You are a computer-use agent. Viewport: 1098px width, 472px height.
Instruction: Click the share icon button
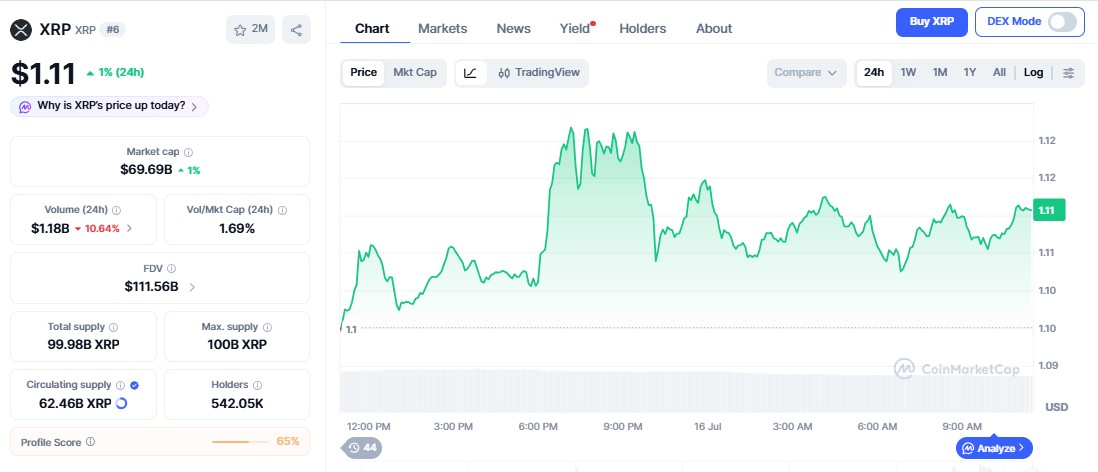coord(296,29)
